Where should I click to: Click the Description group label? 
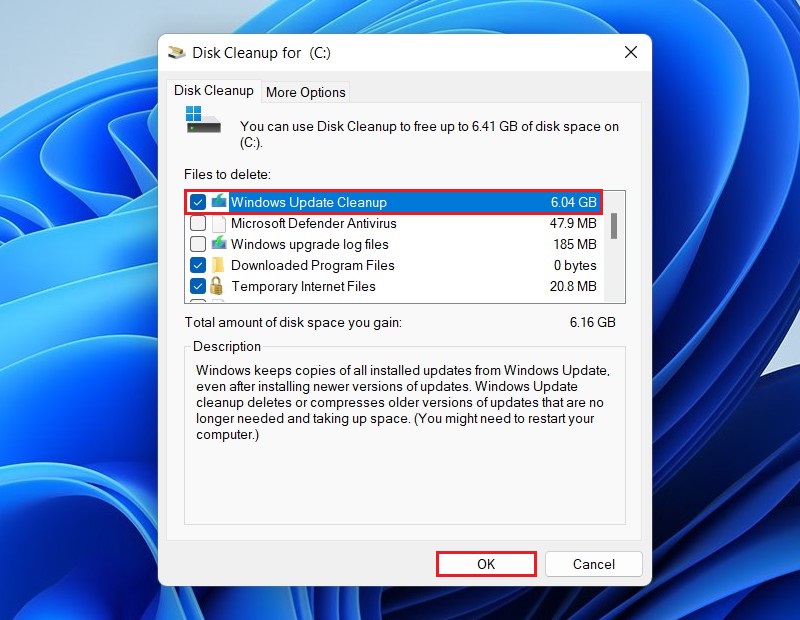coord(227,346)
